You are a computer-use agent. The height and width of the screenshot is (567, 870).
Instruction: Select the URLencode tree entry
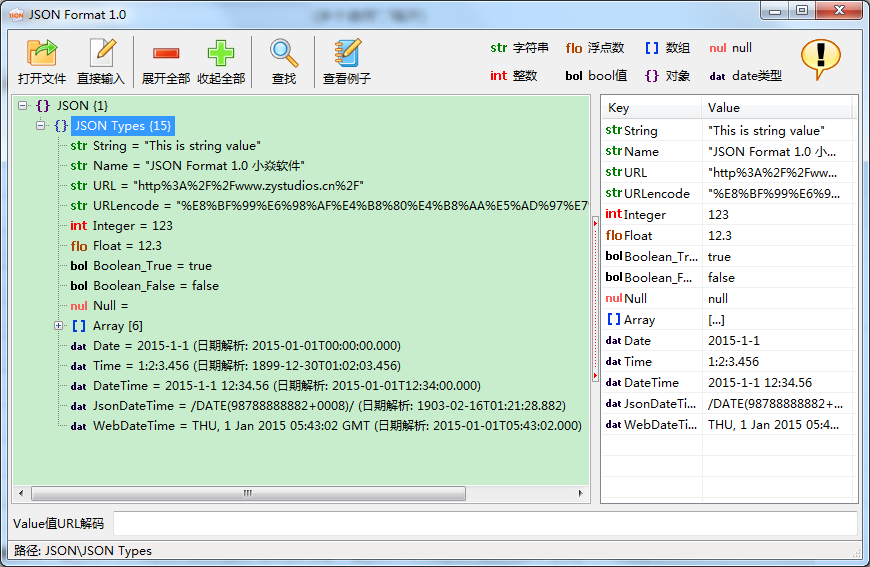point(329,206)
